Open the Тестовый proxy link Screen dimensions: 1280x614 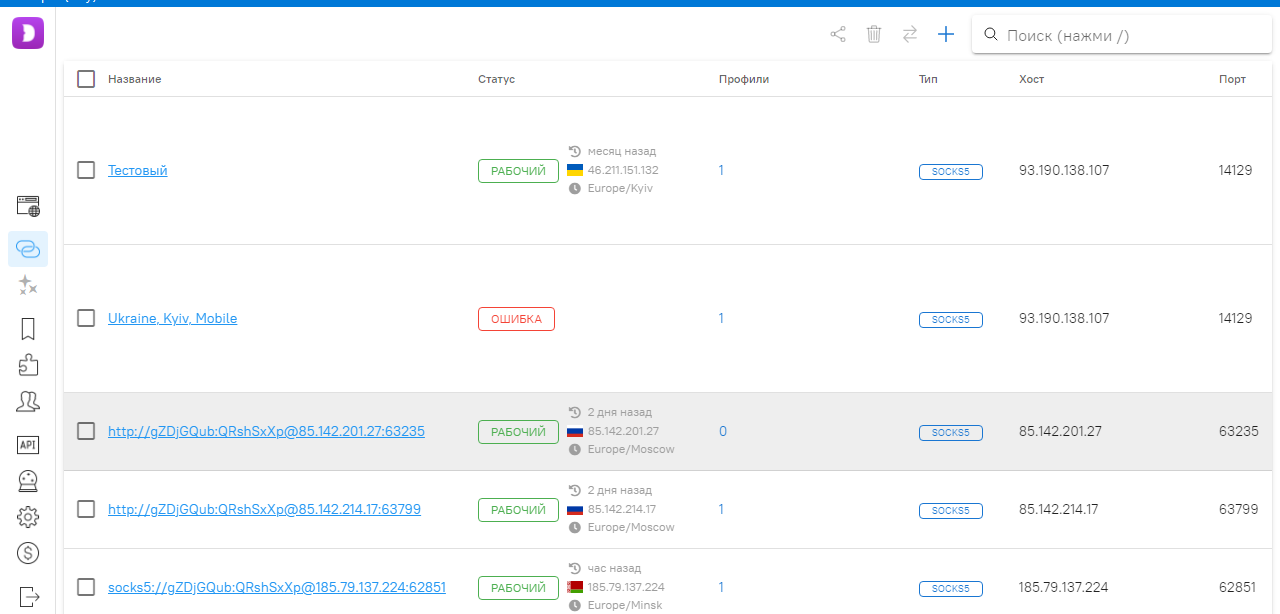click(138, 171)
